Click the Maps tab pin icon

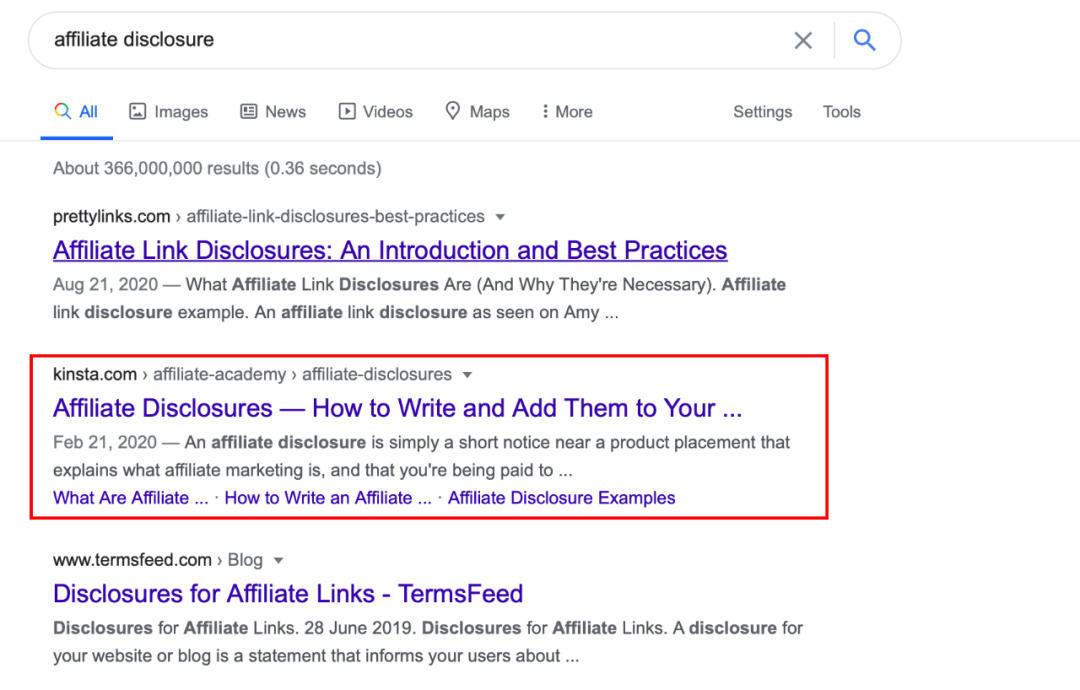pyautogui.click(x=453, y=110)
